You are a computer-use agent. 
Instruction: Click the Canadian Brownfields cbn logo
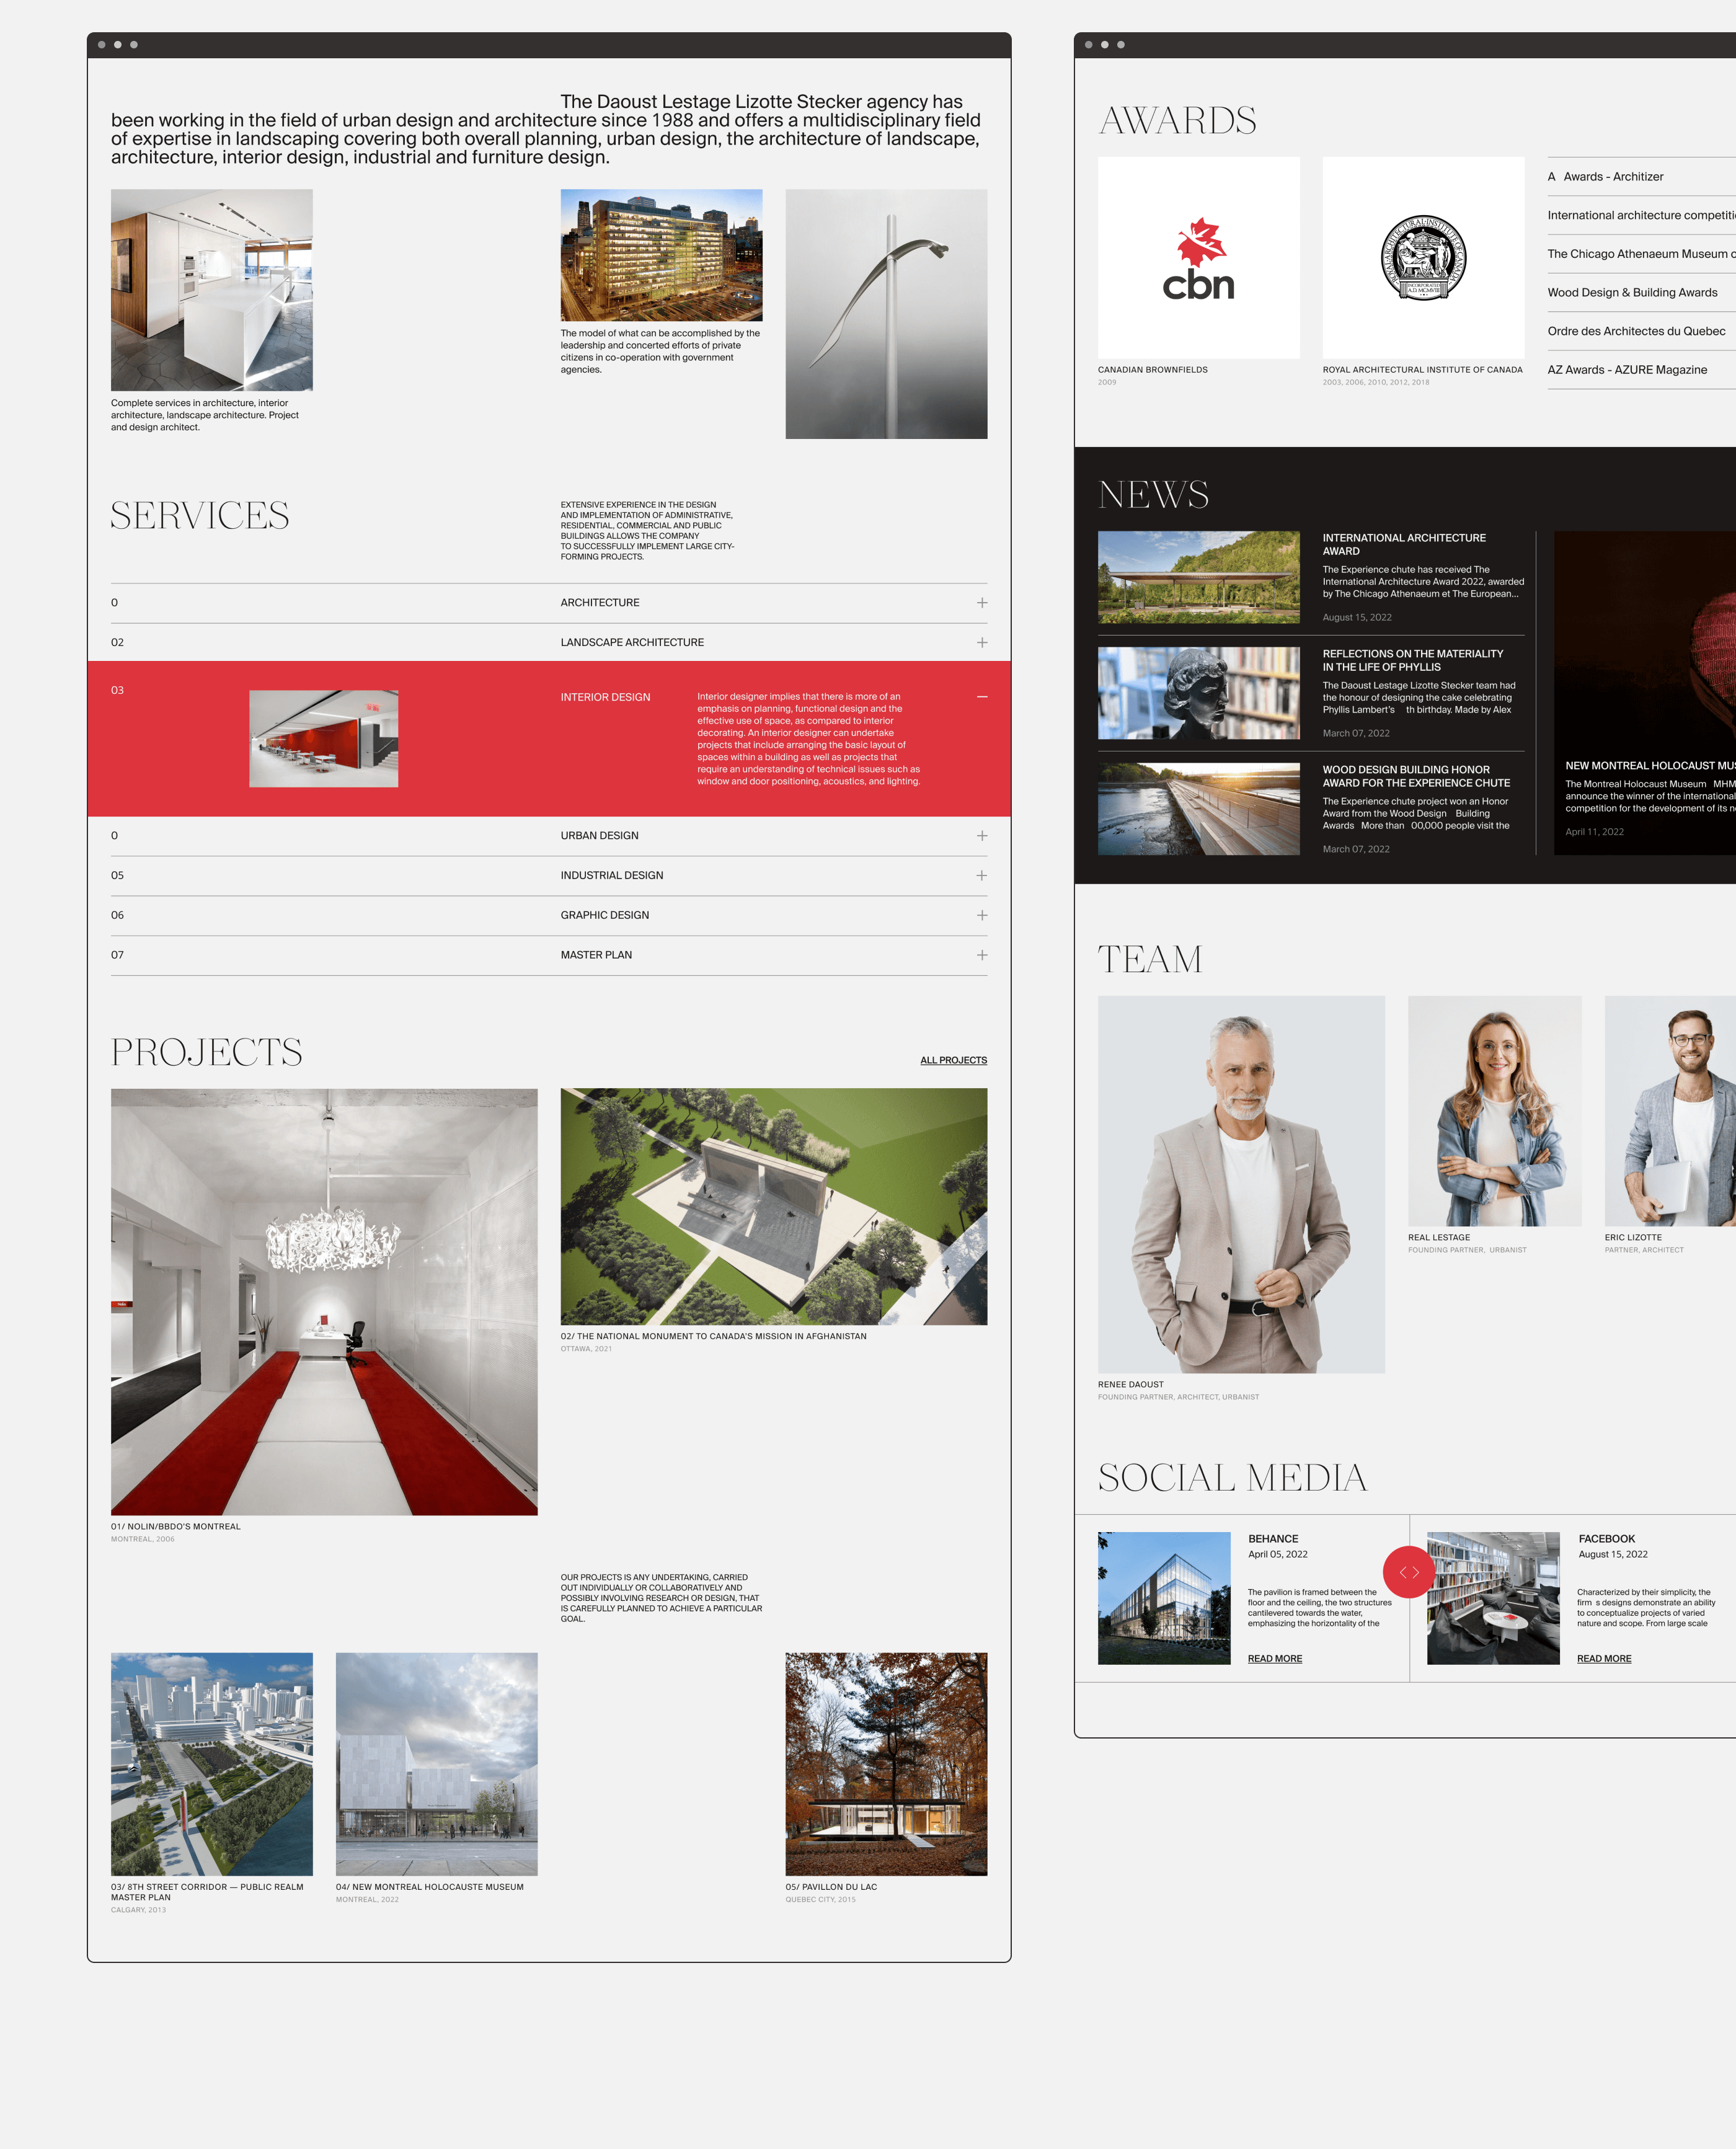(1198, 259)
